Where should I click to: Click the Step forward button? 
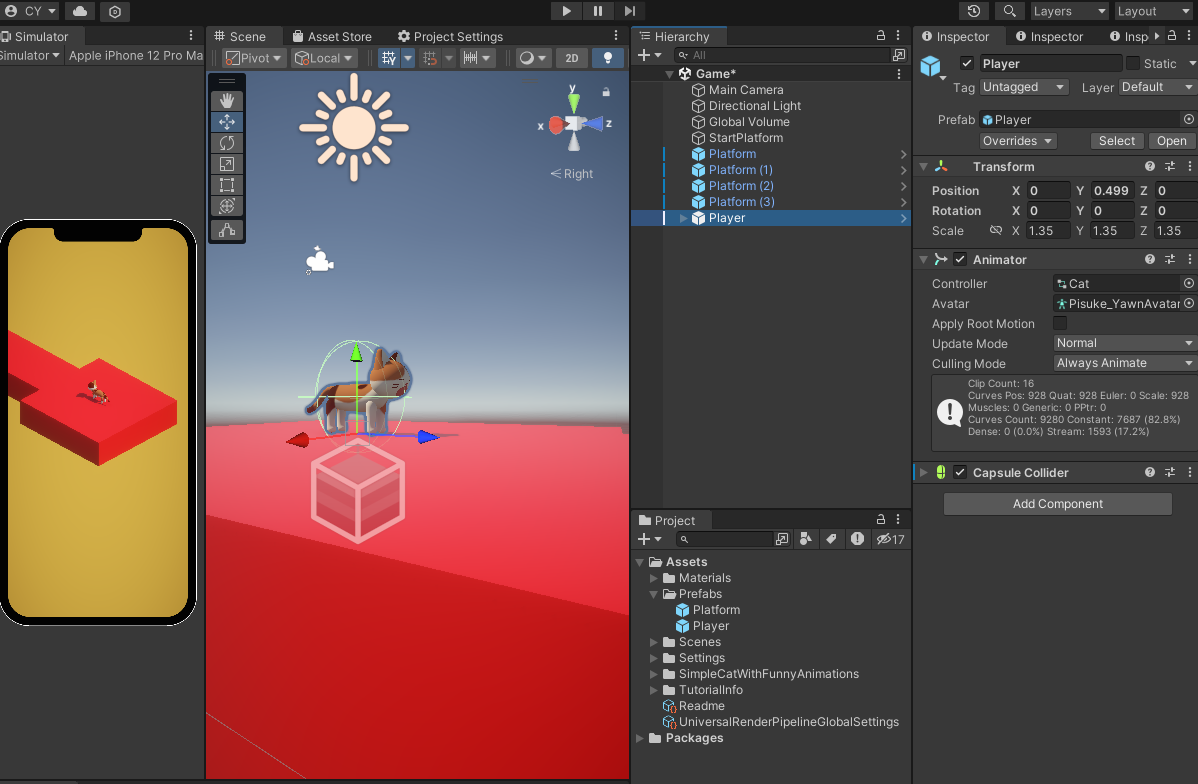tap(630, 11)
